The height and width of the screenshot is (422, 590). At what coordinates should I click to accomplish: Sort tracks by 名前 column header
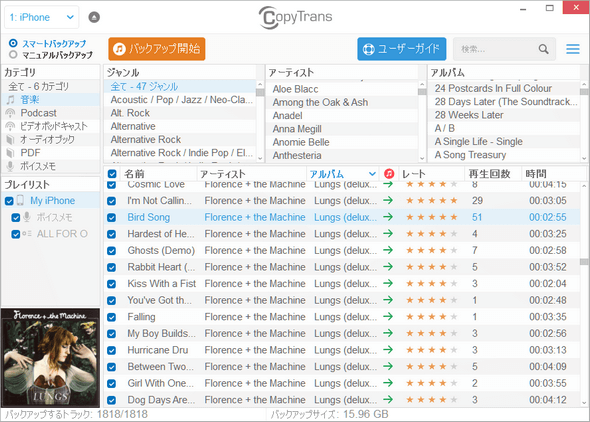click(x=134, y=174)
